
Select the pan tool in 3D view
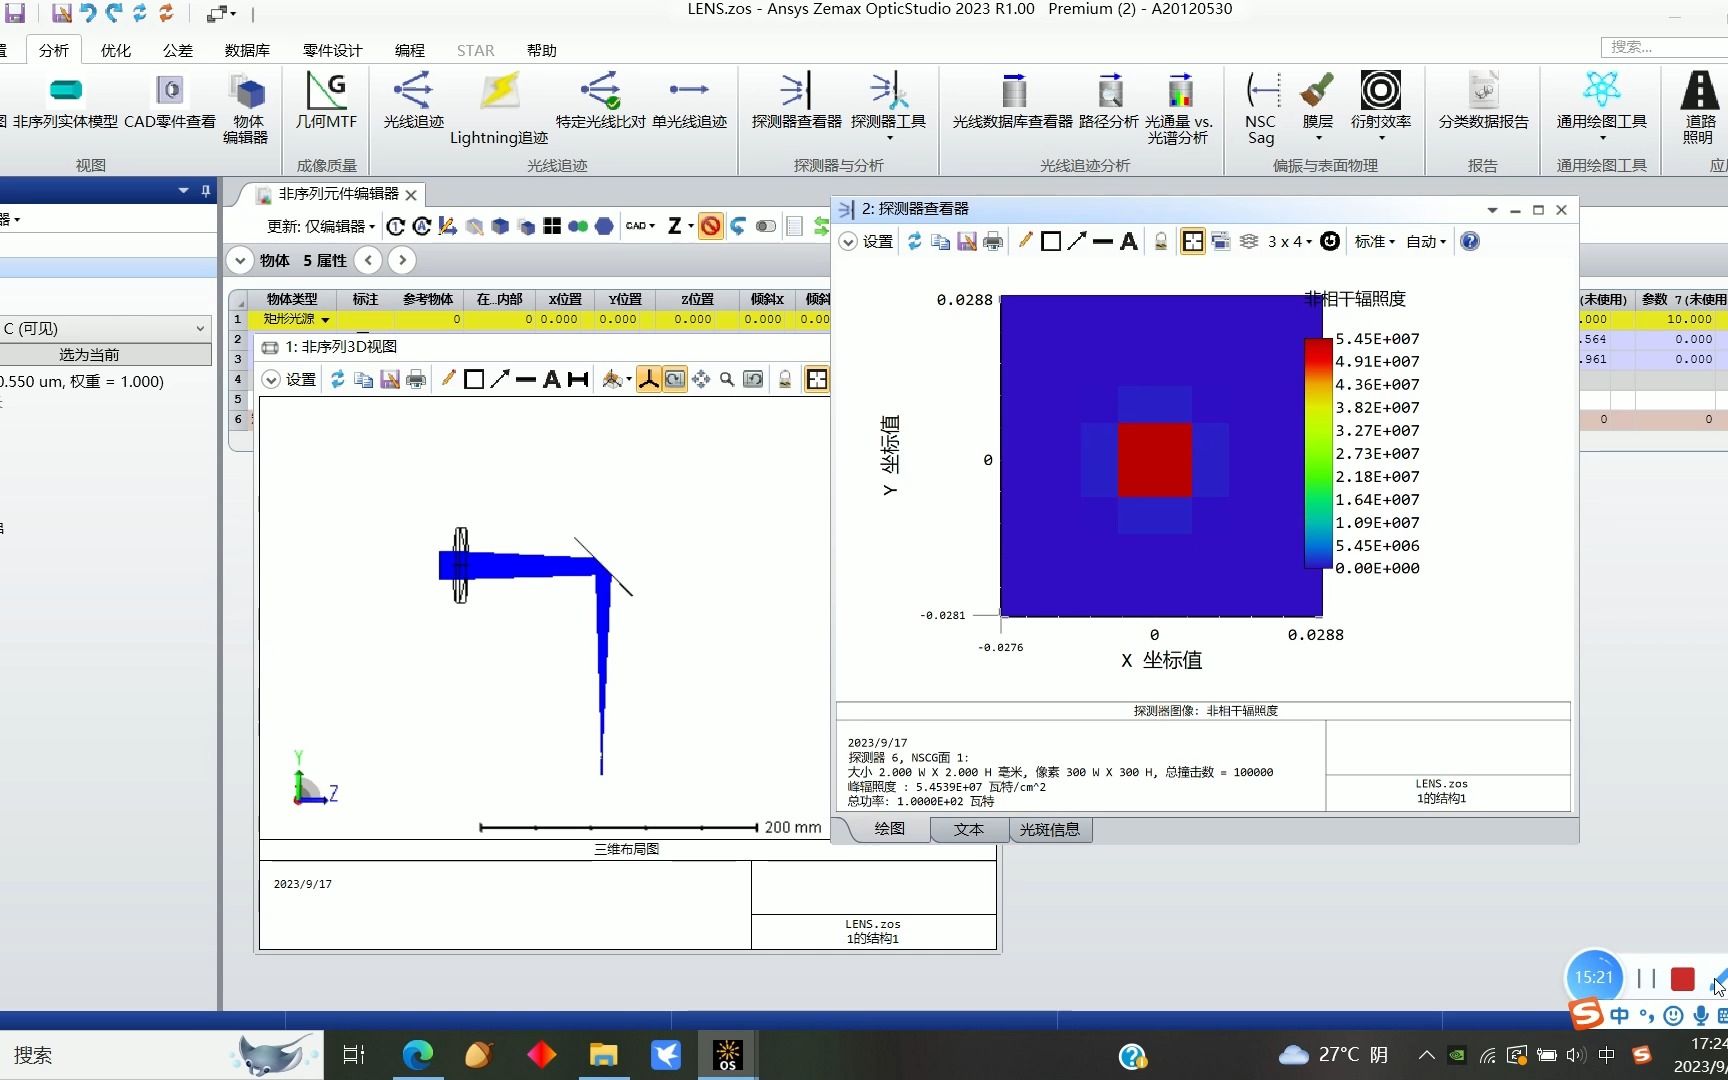(701, 379)
